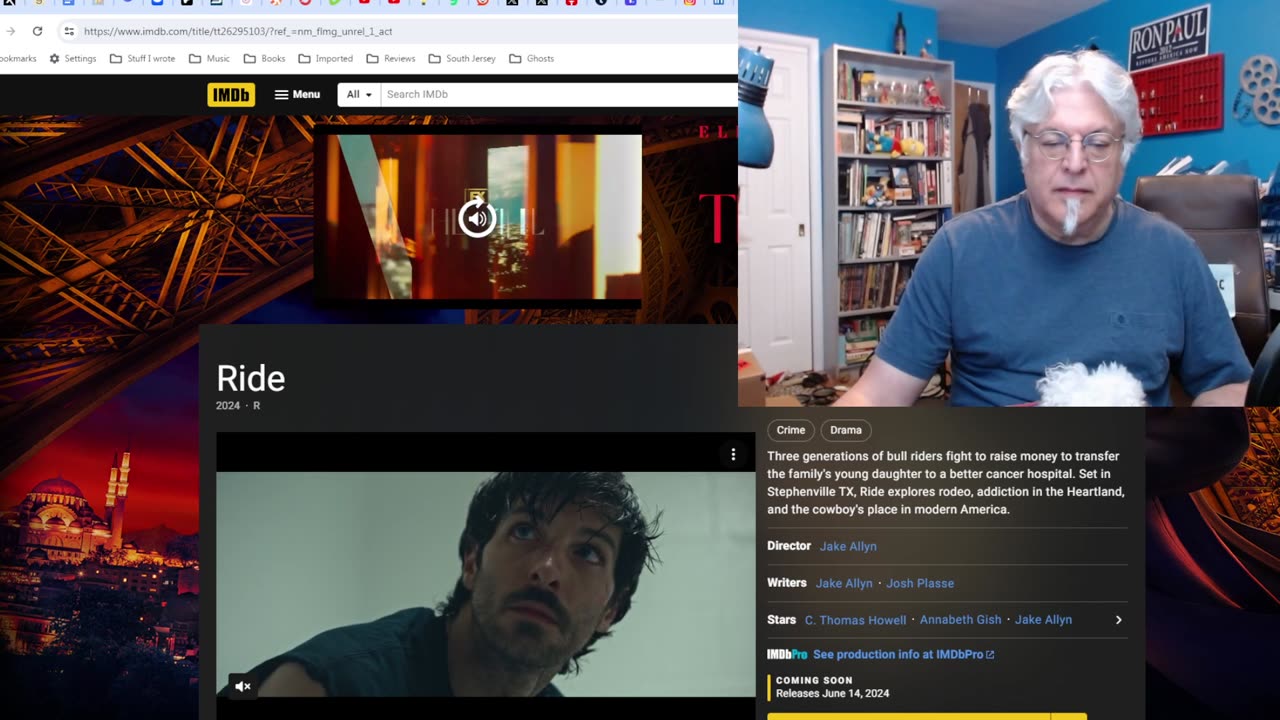Viewport: 1280px width, 720px height.
Task: Open writer Josh Plasse's page
Action: (x=920, y=583)
